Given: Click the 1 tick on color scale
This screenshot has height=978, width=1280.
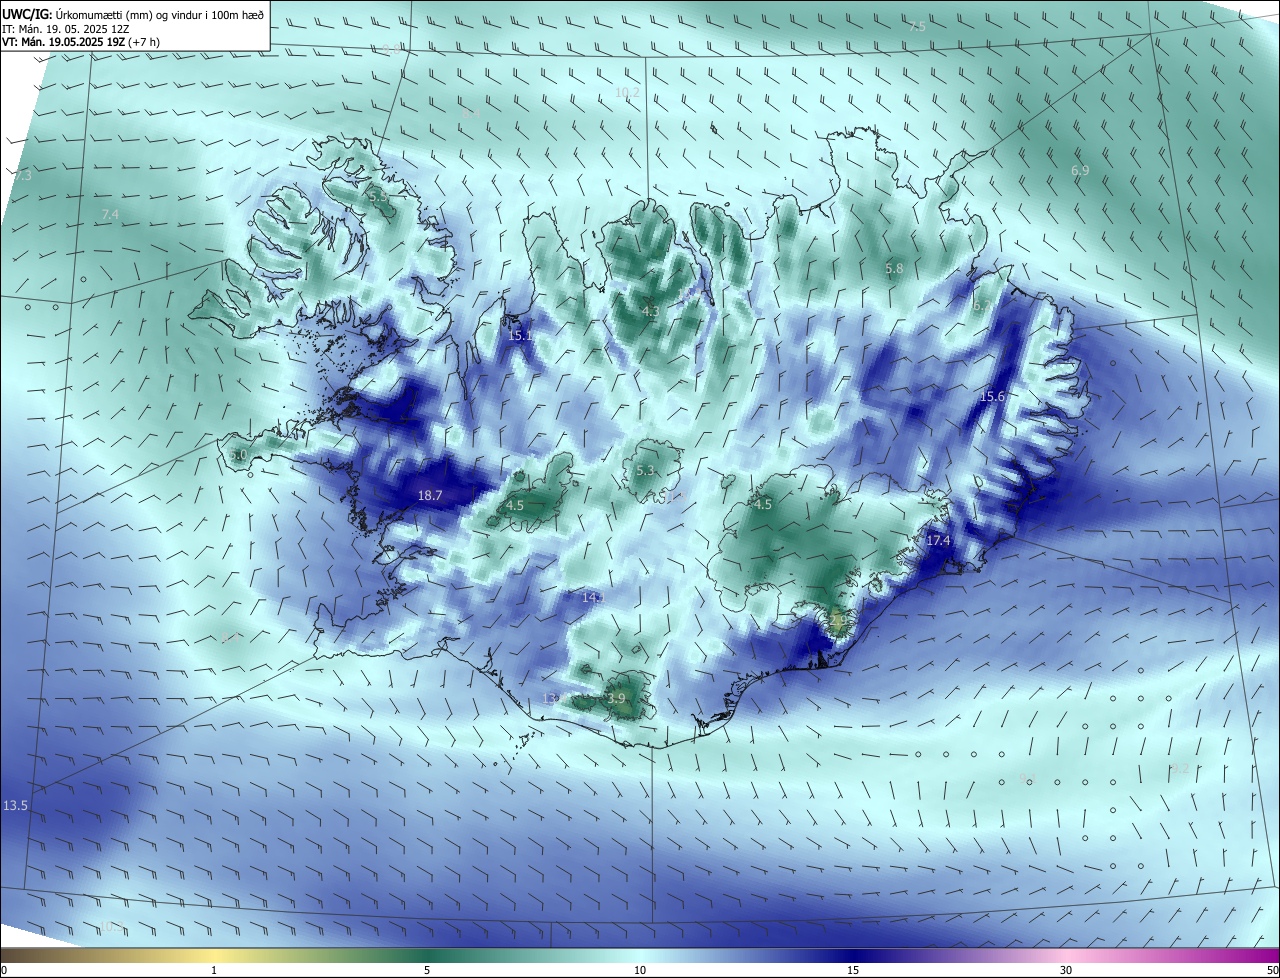Looking at the screenshot, I should click(214, 970).
